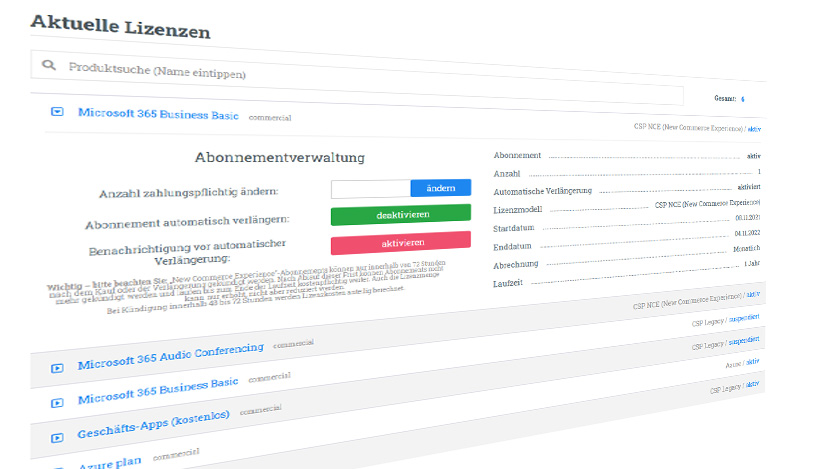Click commercial tag beside Audio Conferencing
The width and height of the screenshot is (833, 469).
click(x=293, y=344)
